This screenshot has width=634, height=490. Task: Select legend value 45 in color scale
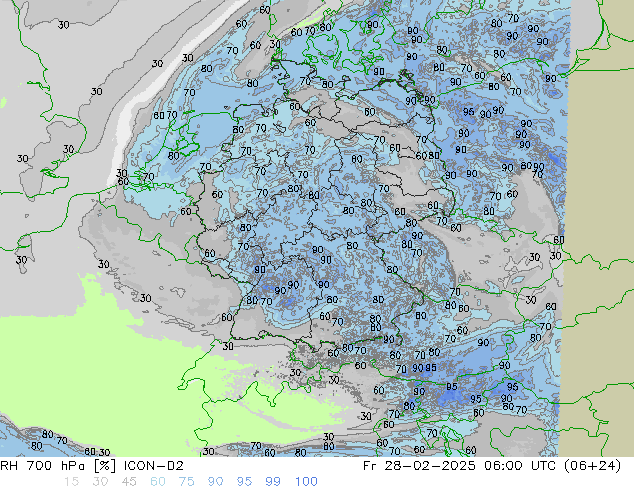tap(129, 482)
